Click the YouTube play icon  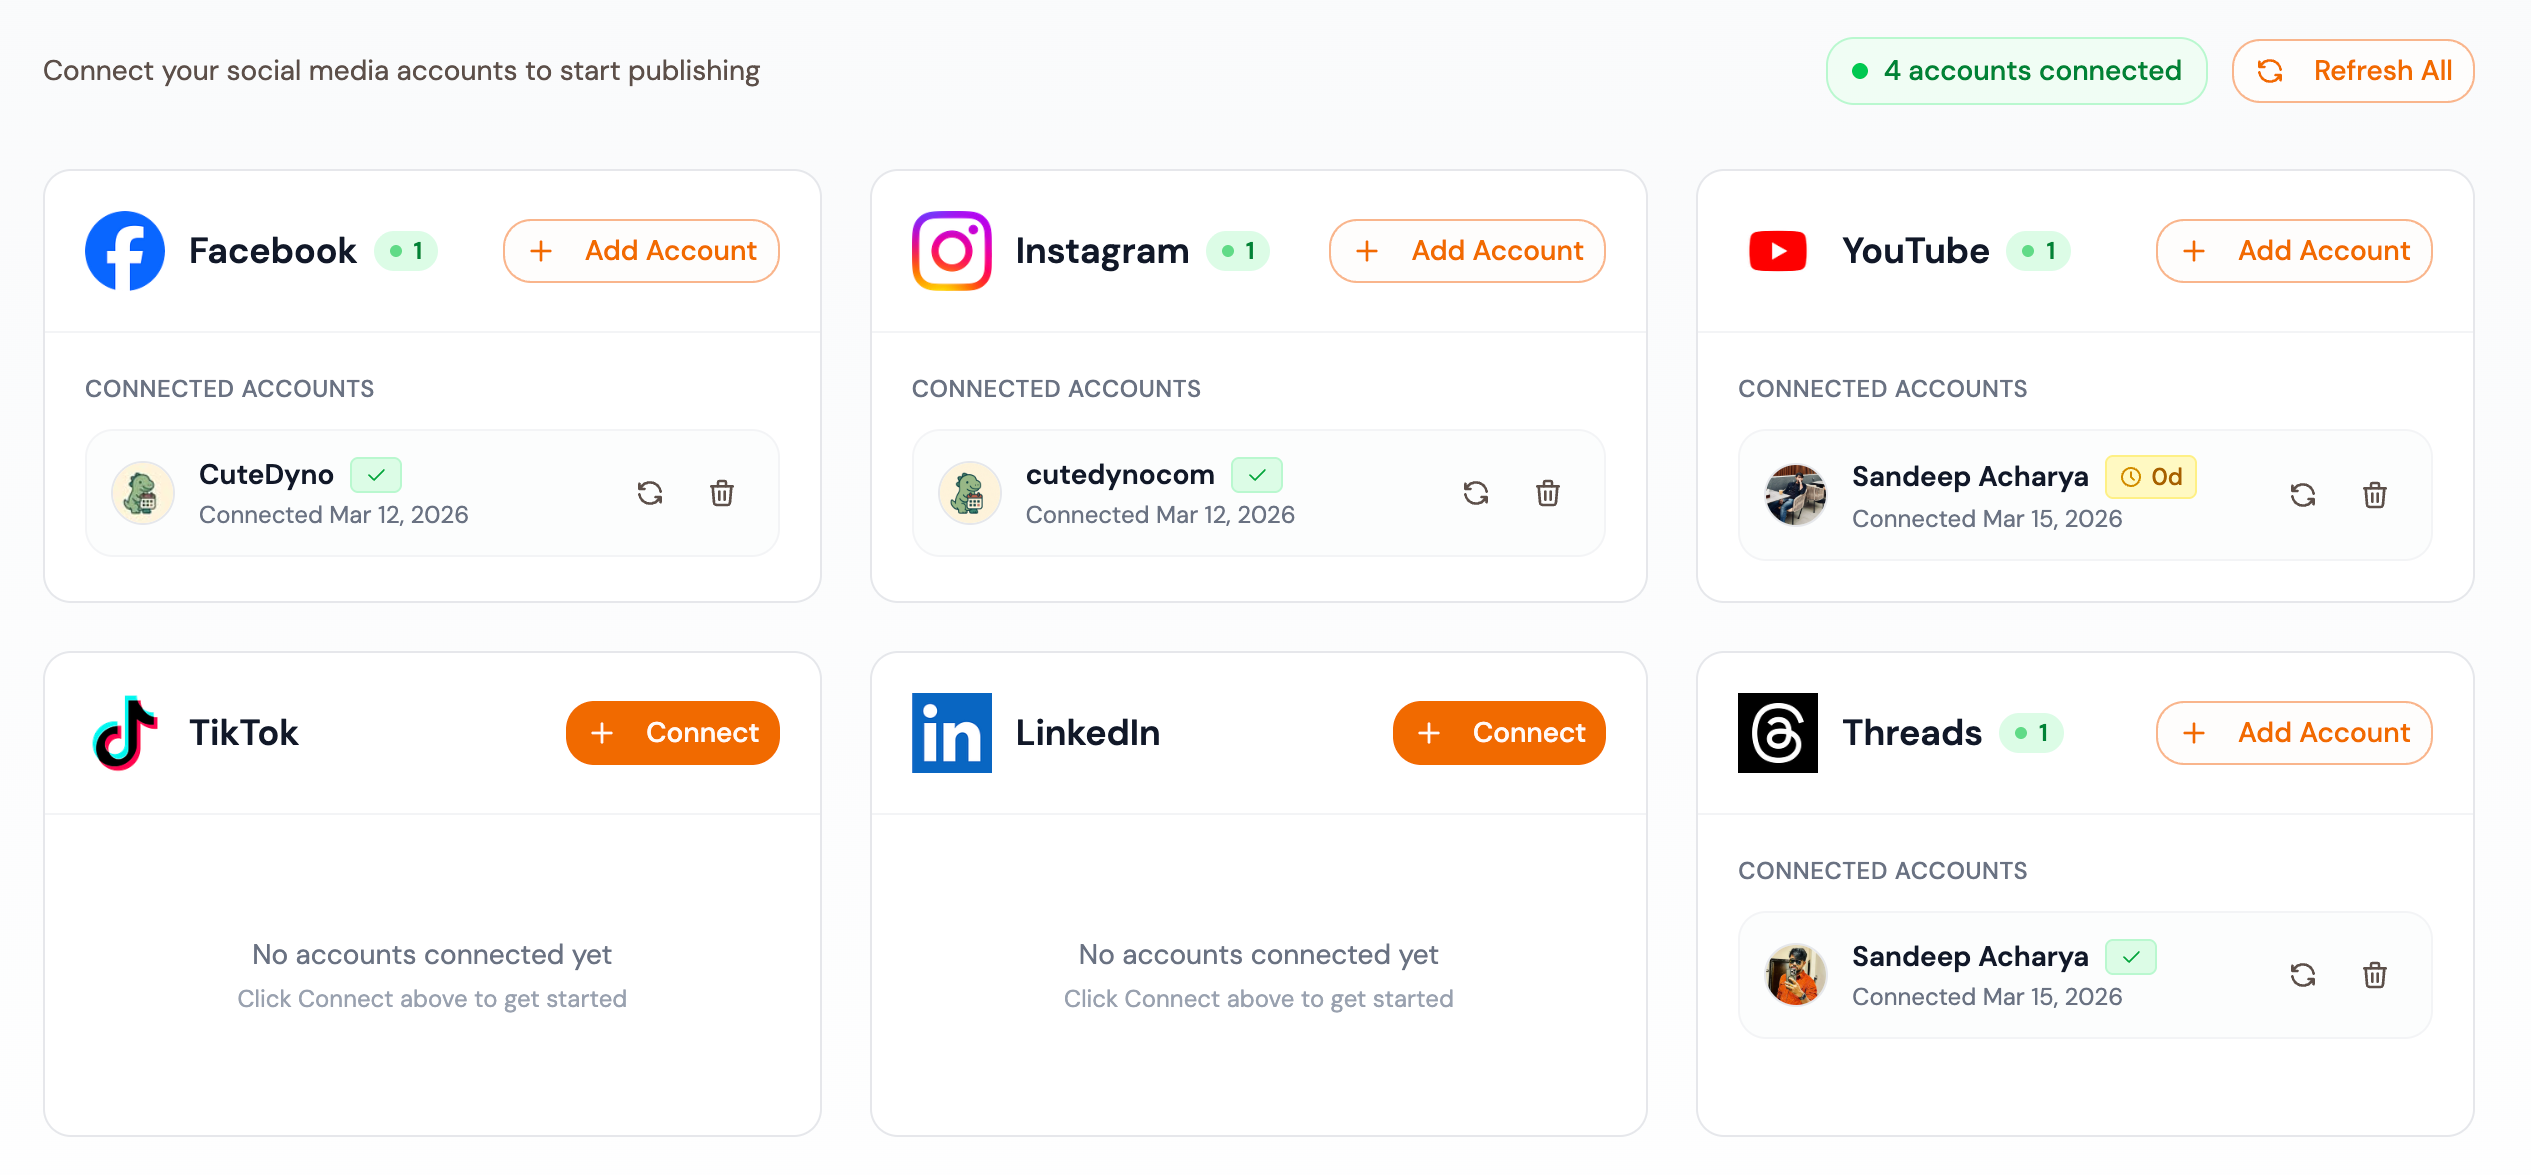1778,251
